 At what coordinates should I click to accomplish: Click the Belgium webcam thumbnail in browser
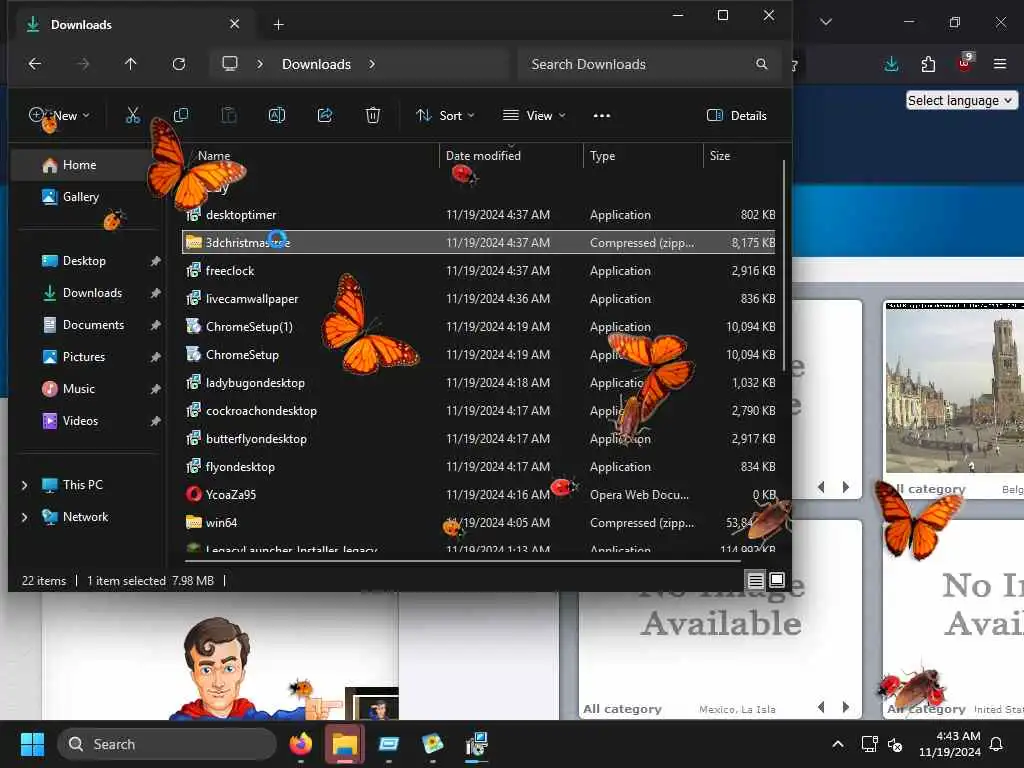click(x=954, y=388)
